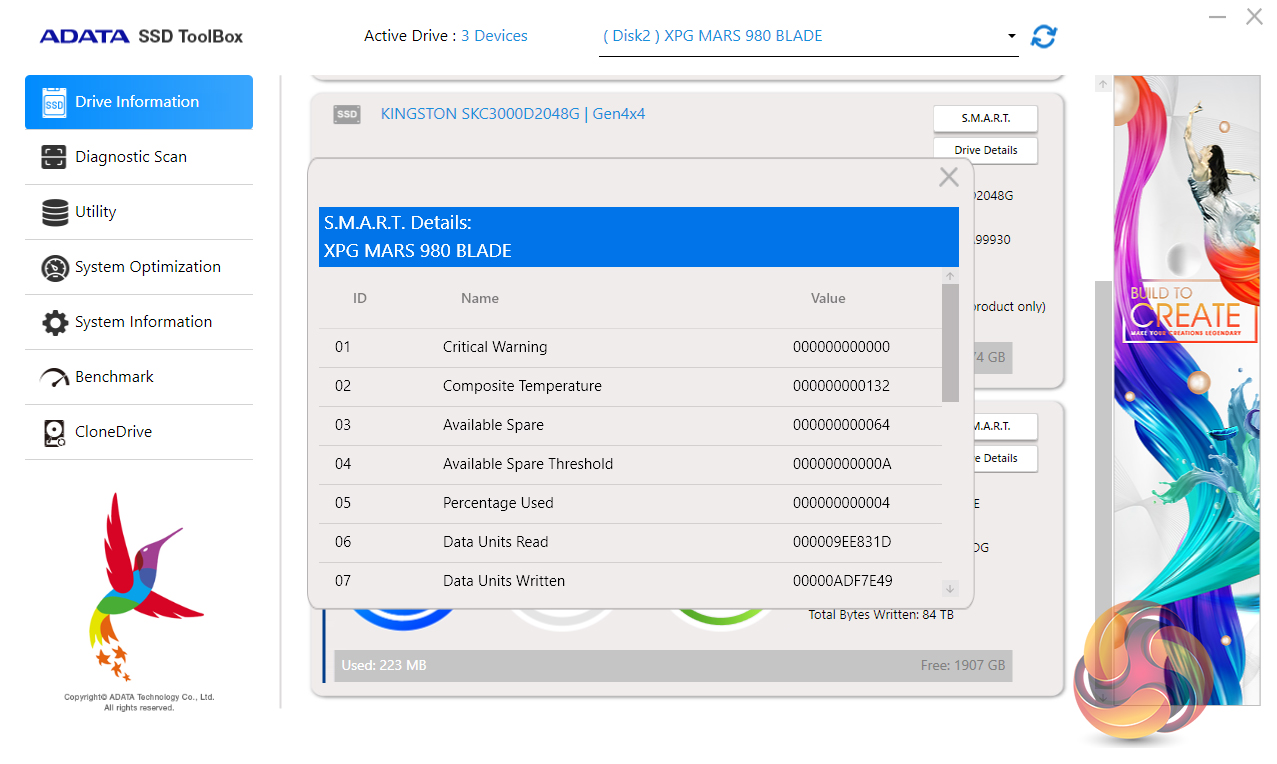Click the scroll up arrow in the S.M.A.R.T. list
The width and height of the screenshot is (1277, 764).
[x=951, y=276]
